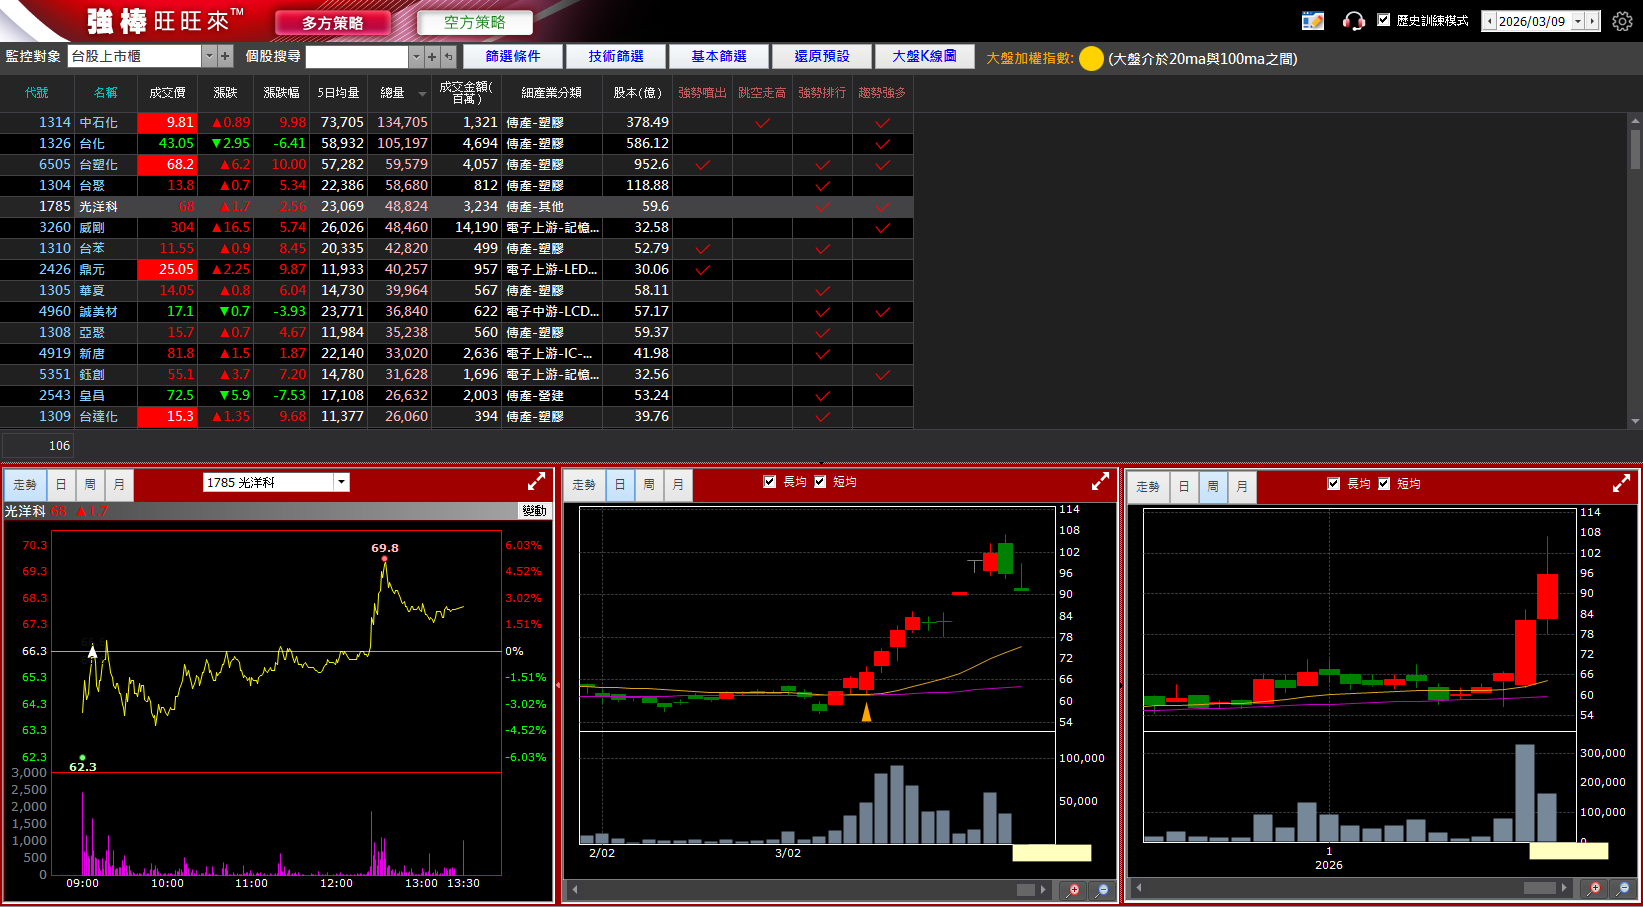Open the 1785 光洋科 stock selector dropdown
This screenshot has width=1643, height=907.
(341, 482)
